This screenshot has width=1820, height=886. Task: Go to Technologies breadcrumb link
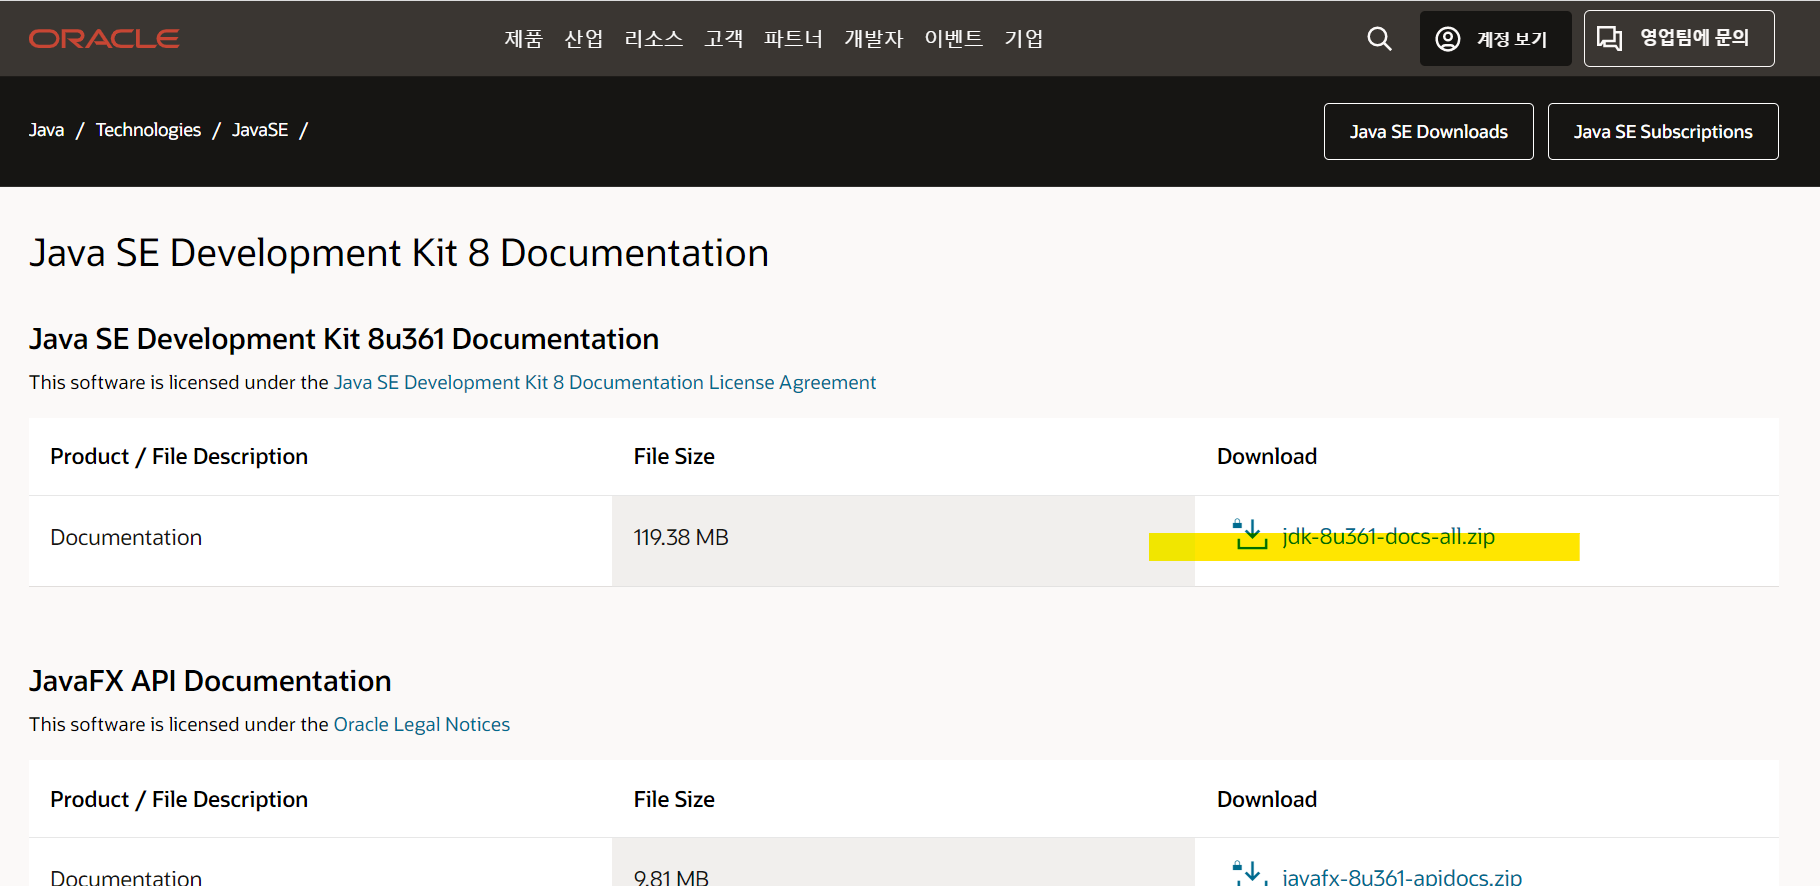point(148,130)
